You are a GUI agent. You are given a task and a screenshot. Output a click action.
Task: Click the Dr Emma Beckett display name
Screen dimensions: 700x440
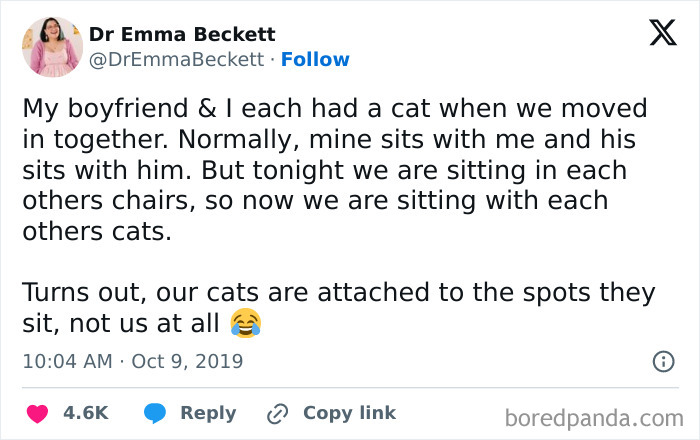pos(182,34)
